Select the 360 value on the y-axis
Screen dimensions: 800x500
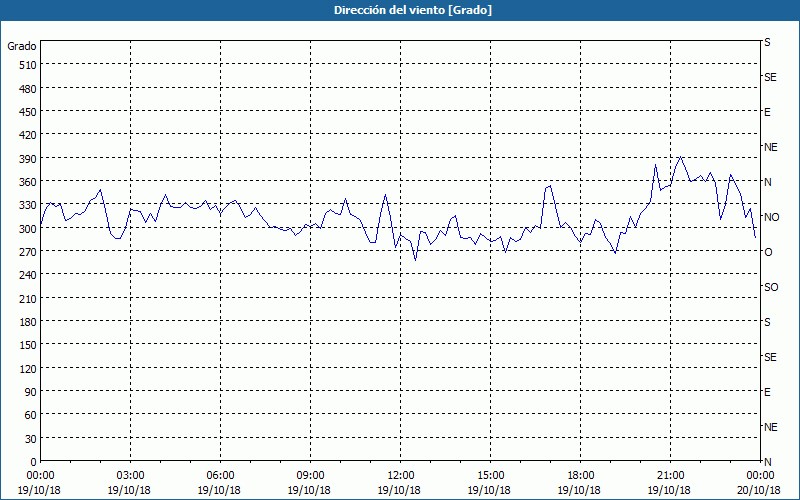(x=26, y=181)
